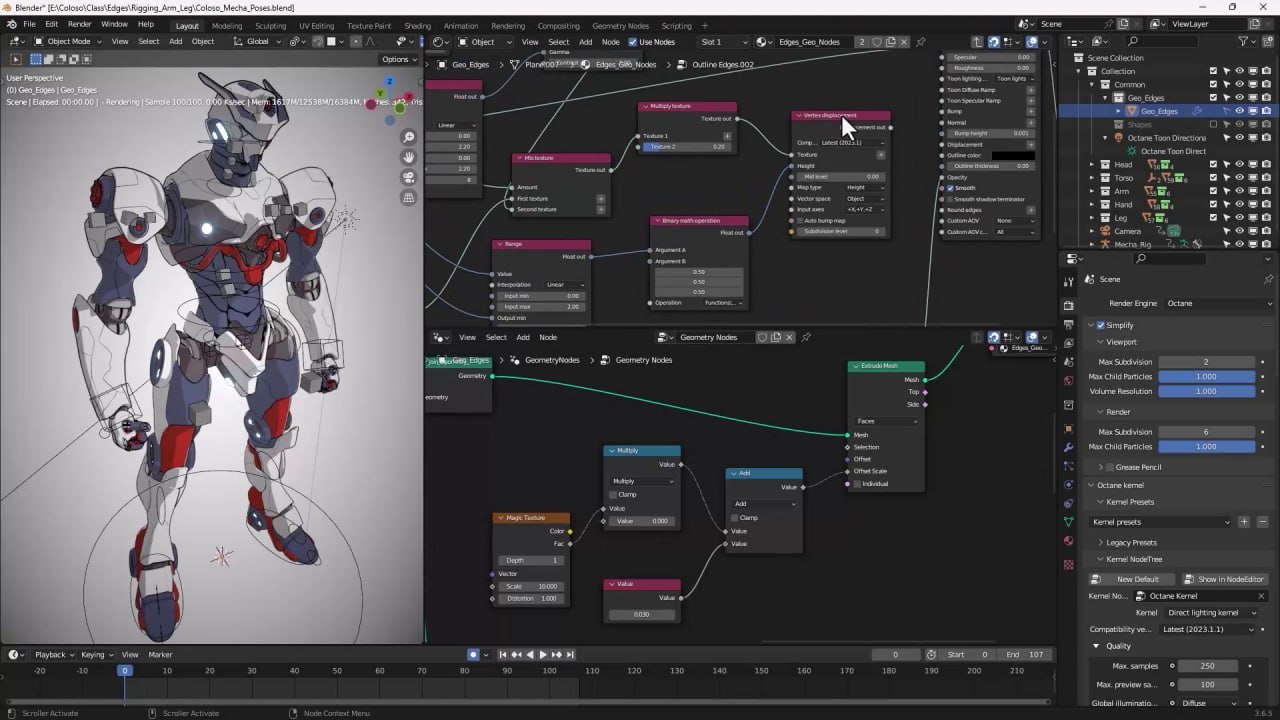The image size is (1280, 720).
Task: Pin the Edges_Geo_Nodes shader node tree
Action: [920, 42]
